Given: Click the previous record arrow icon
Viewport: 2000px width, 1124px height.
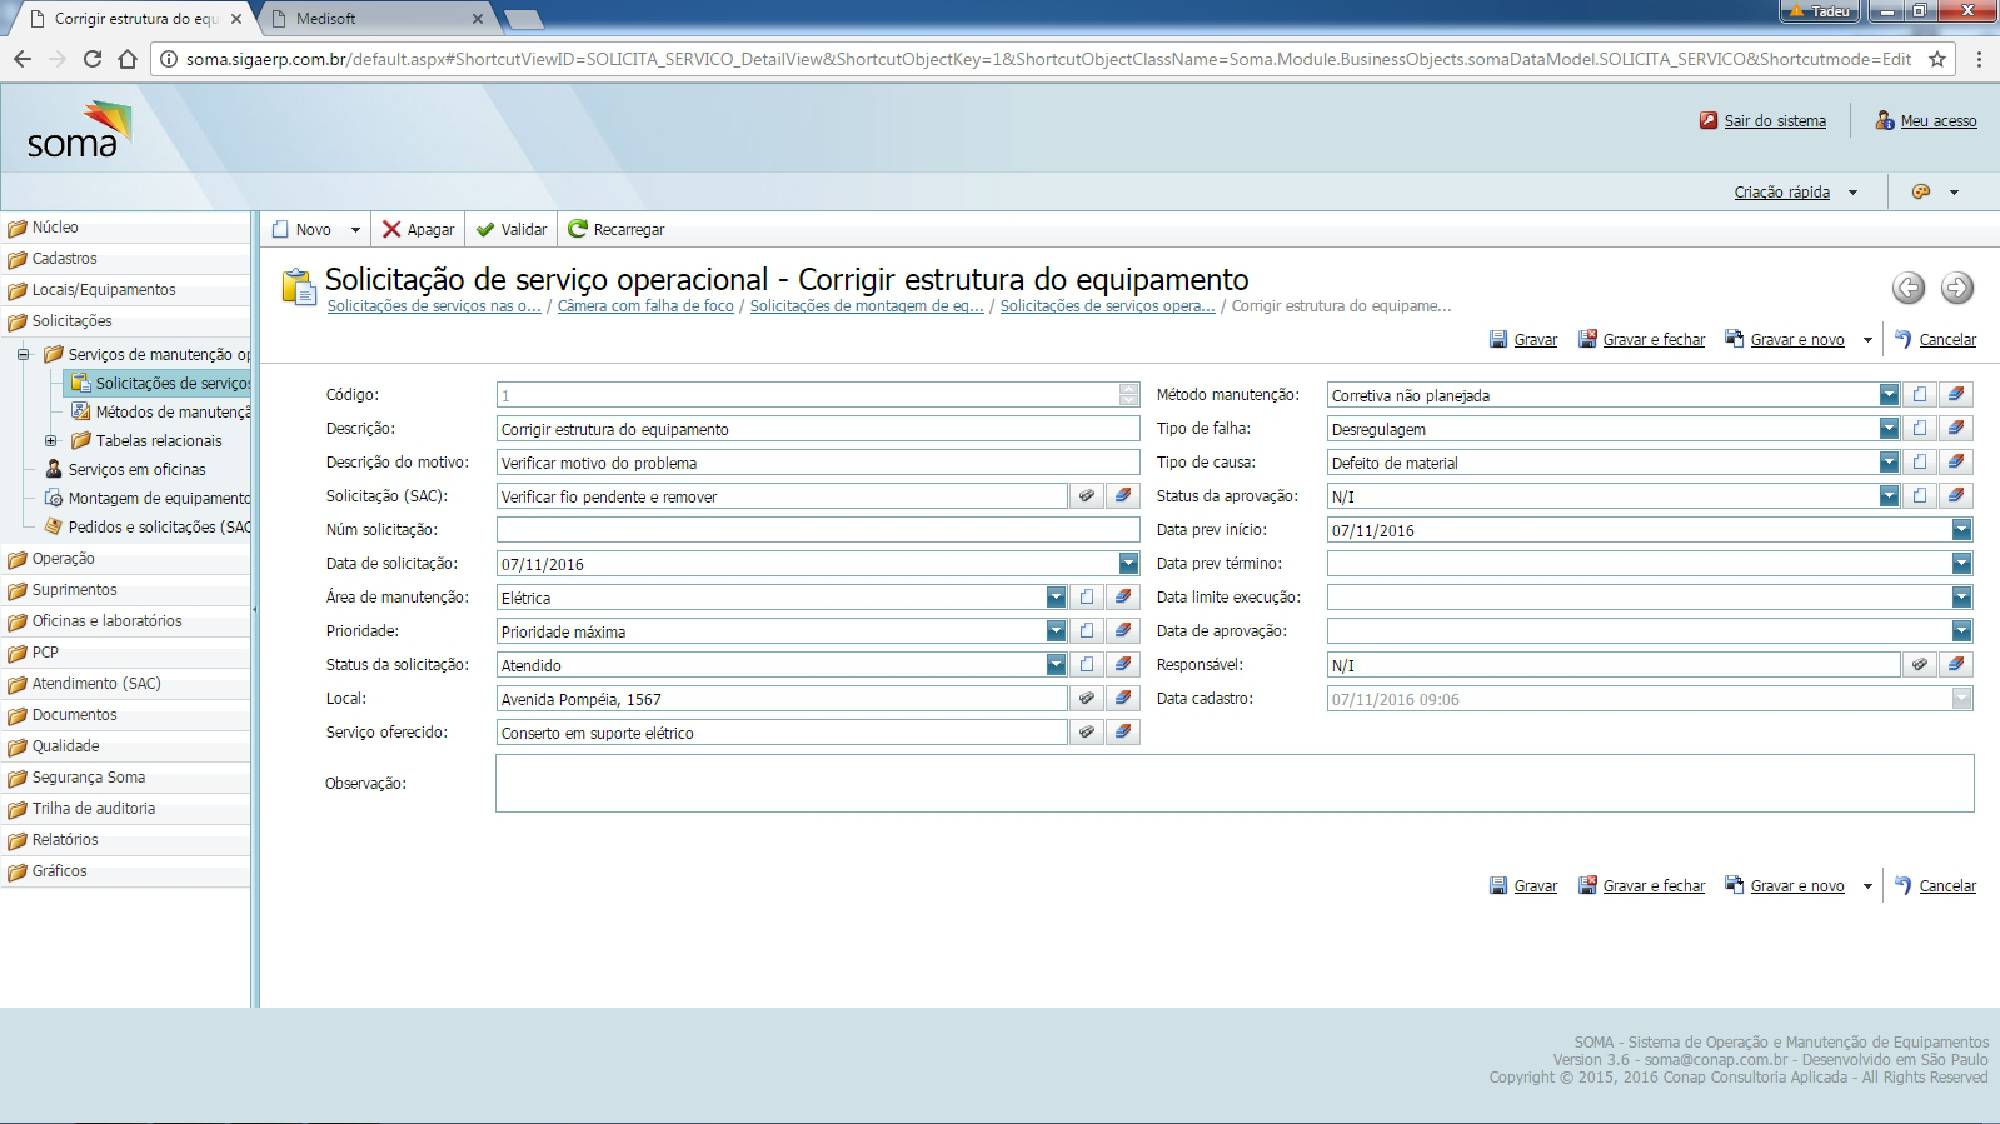Looking at the screenshot, I should pyautogui.click(x=1908, y=288).
